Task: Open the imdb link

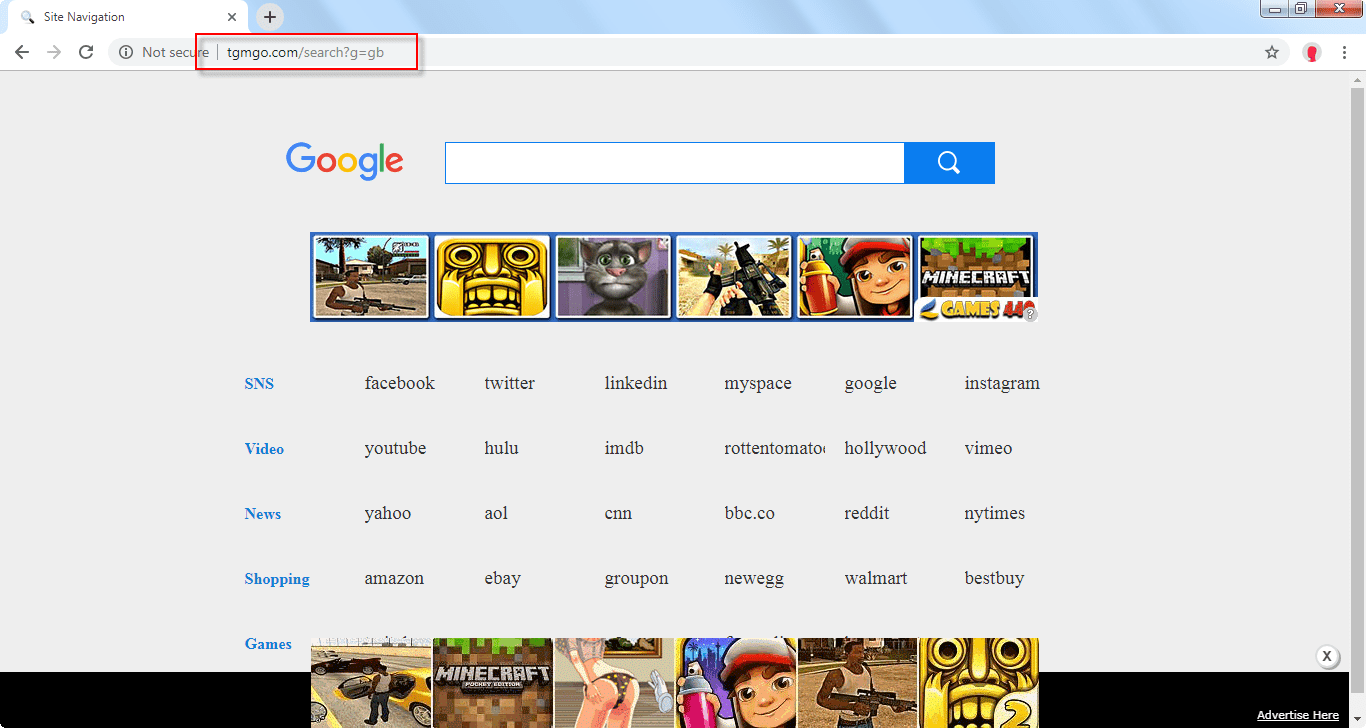Action: (624, 448)
